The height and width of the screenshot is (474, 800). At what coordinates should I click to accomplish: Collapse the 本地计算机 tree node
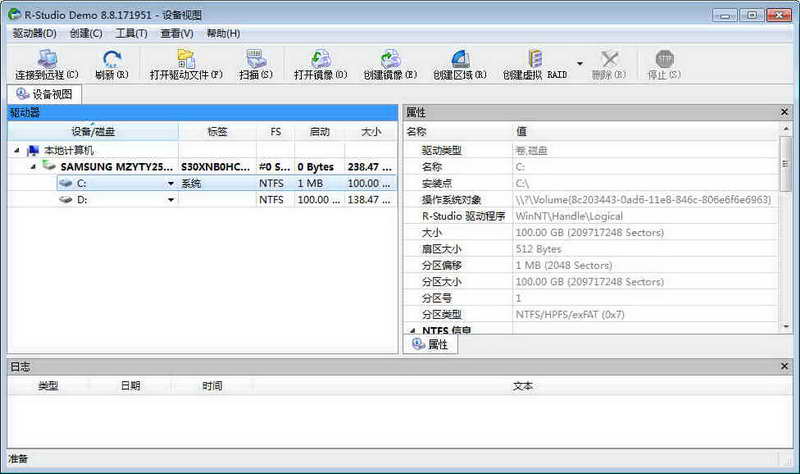17,151
